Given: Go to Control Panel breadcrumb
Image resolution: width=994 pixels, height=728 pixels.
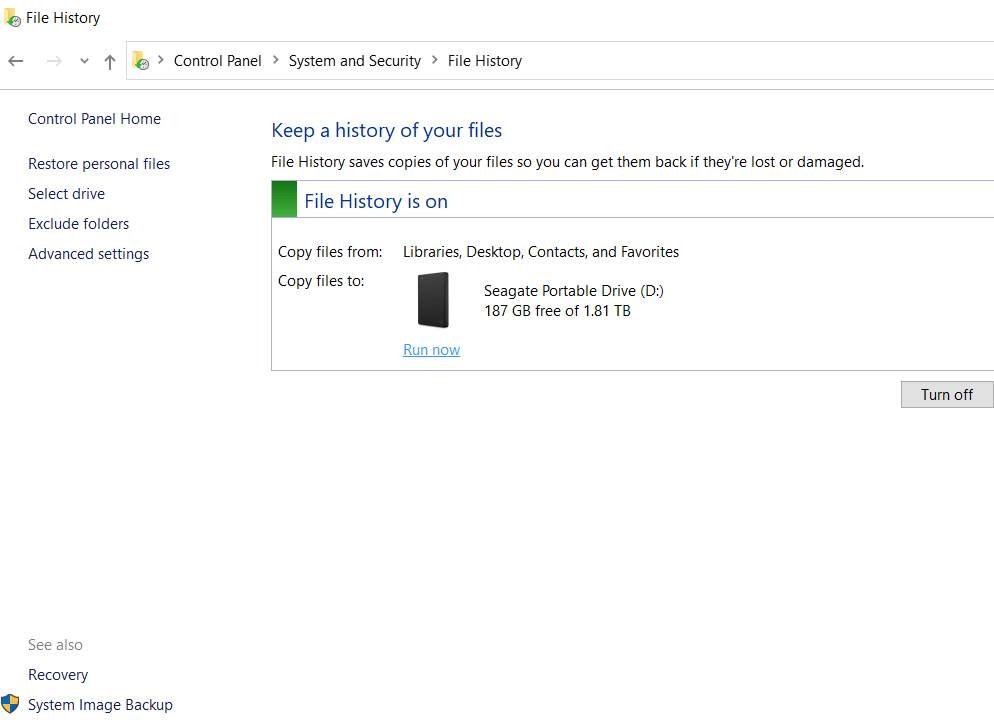Looking at the screenshot, I should click(x=217, y=61).
